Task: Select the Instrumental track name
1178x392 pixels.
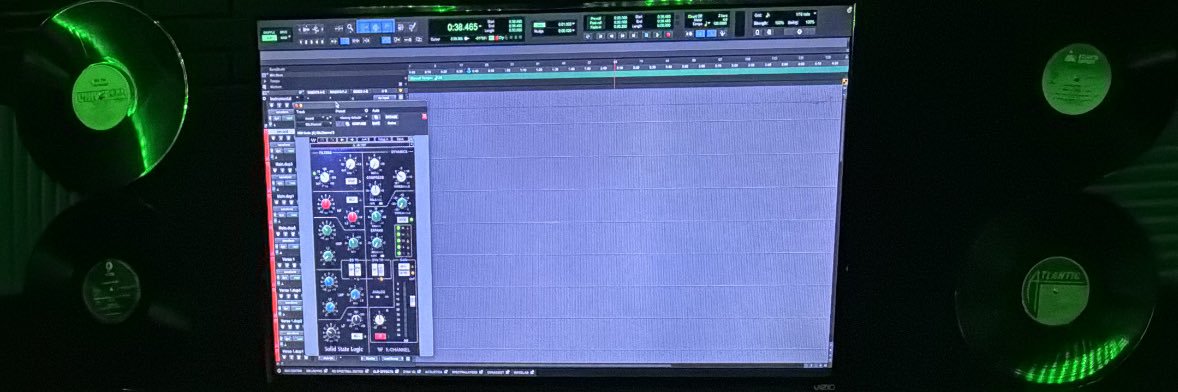Action: tap(281, 98)
